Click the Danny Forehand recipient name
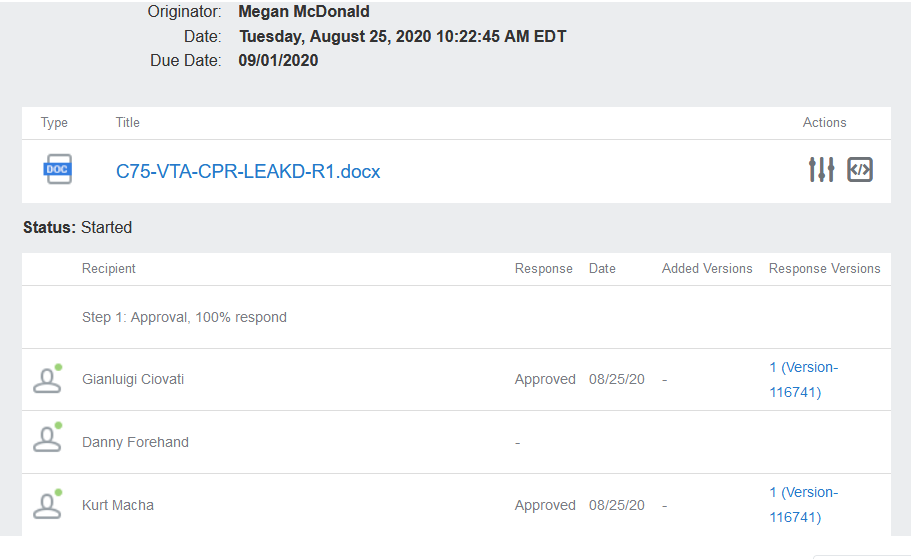This screenshot has width=911, height=559. 135,442
